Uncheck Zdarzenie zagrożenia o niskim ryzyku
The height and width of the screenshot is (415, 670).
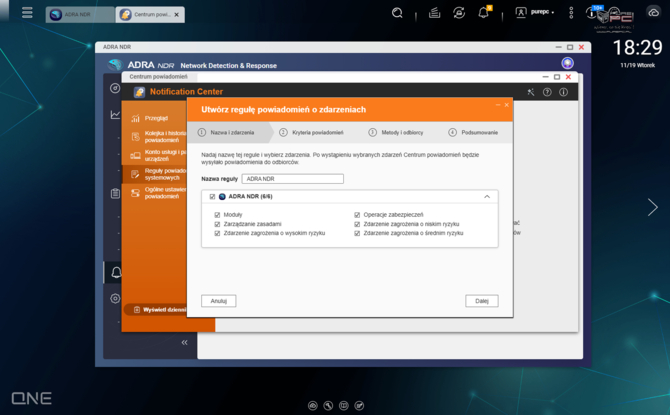tap(357, 224)
